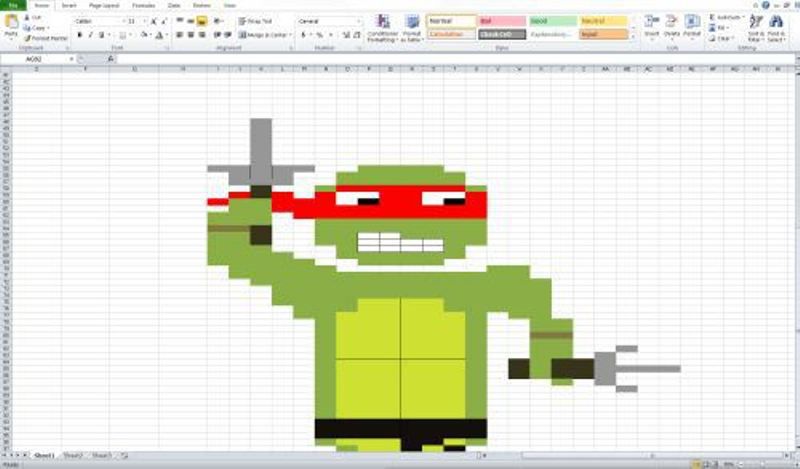Click the Font Color letter A
The width and height of the screenshot is (800, 469).
click(159, 35)
